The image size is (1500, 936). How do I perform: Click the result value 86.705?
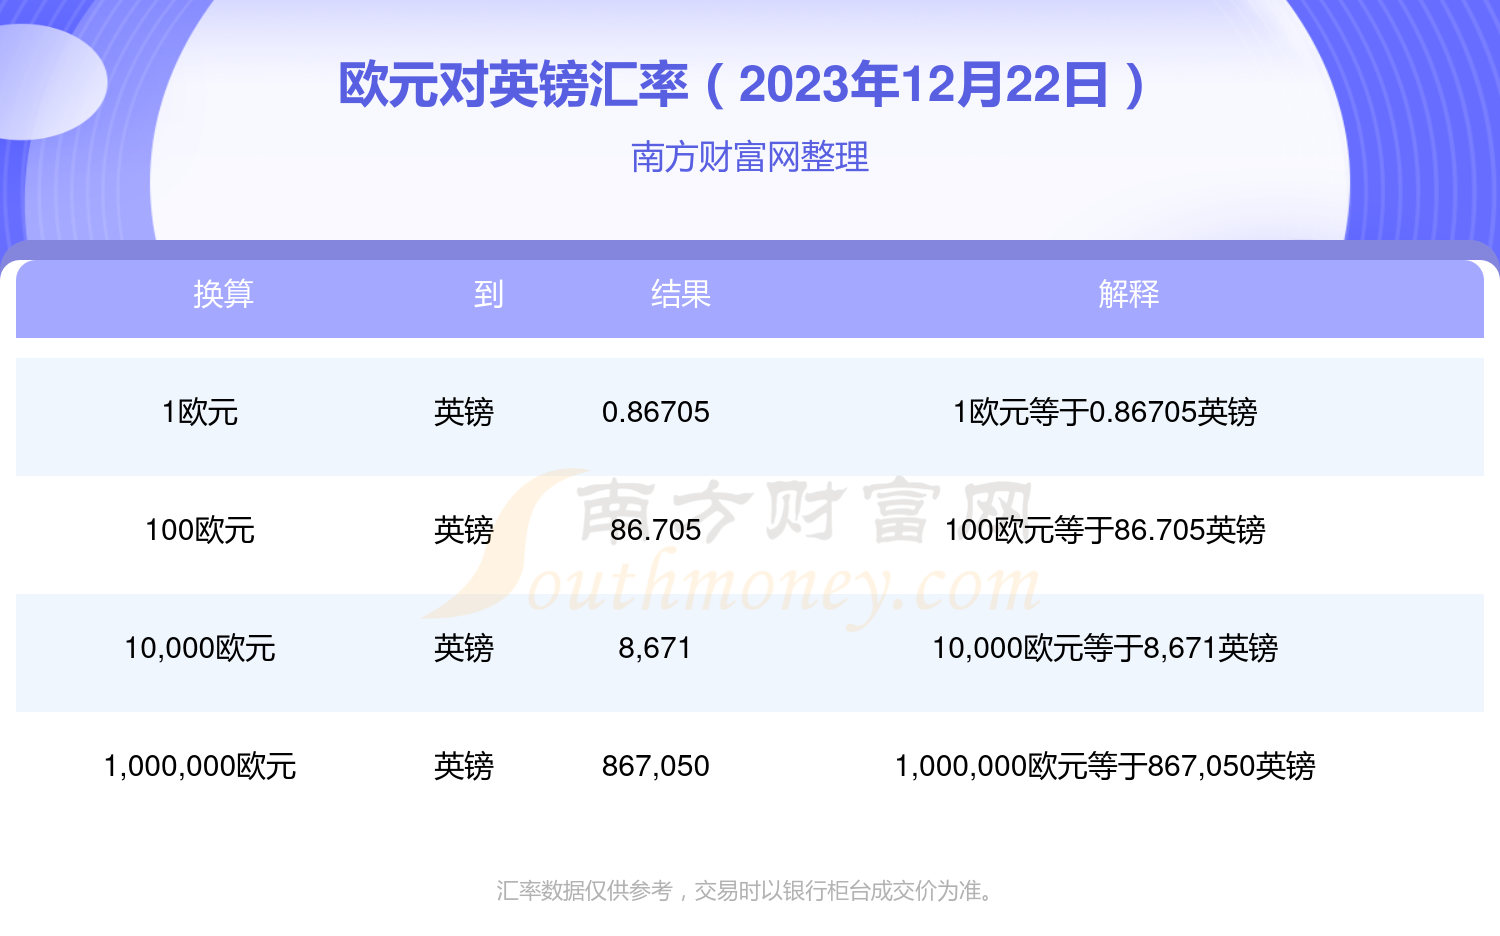click(656, 530)
